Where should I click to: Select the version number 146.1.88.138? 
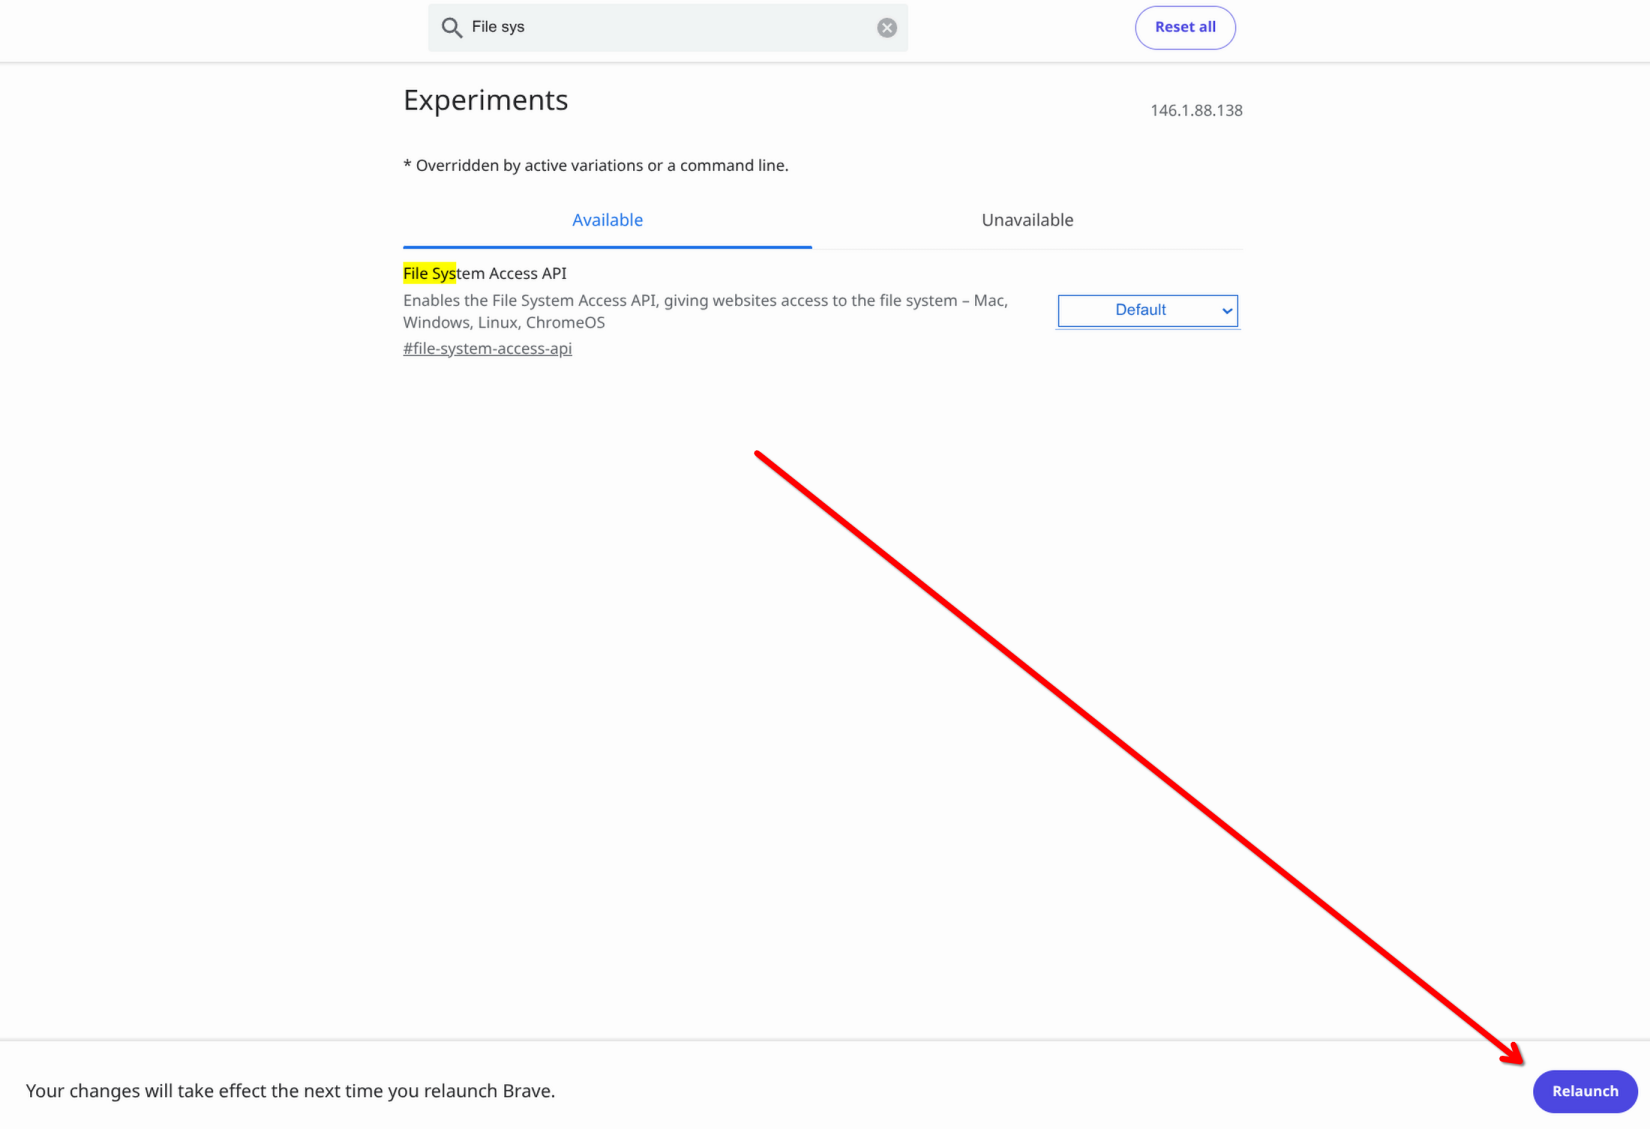tap(1196, 111)
